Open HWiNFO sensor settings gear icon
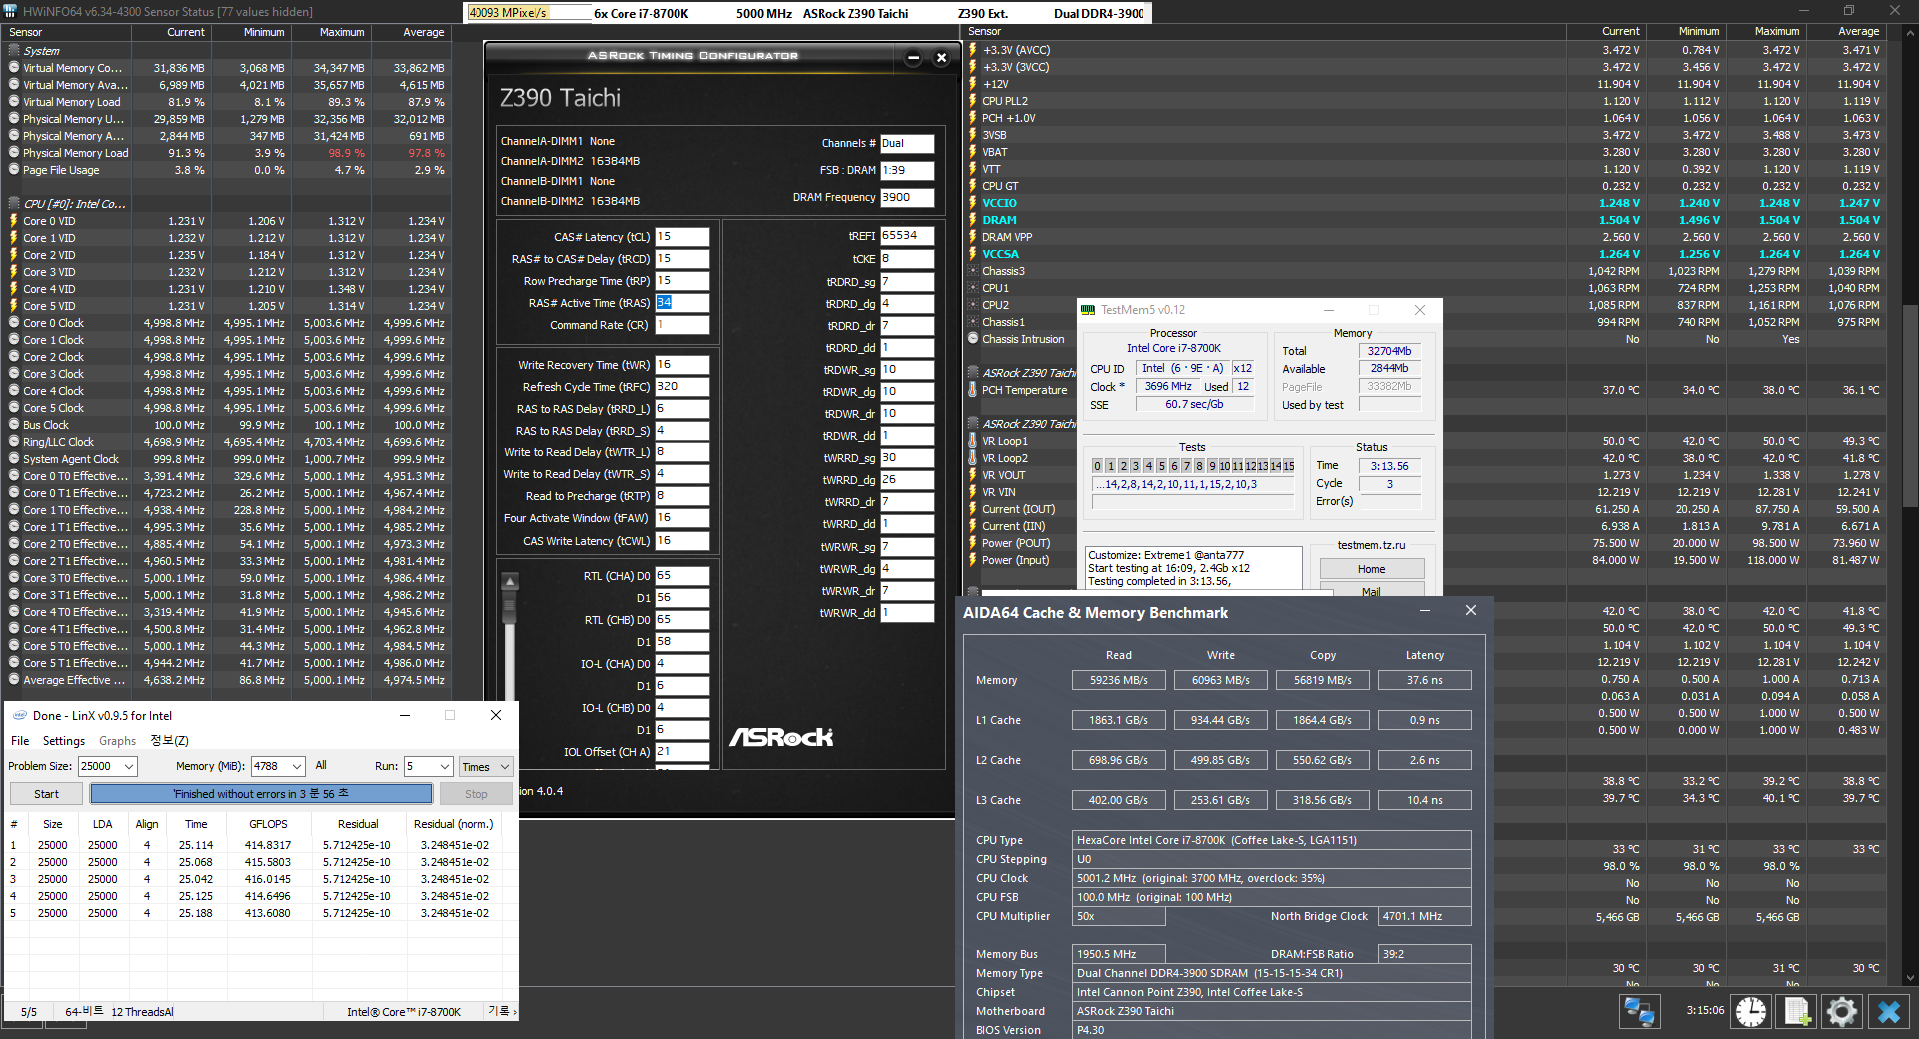The height and width of the screenshot is (1039, 1919). 1841,1011
